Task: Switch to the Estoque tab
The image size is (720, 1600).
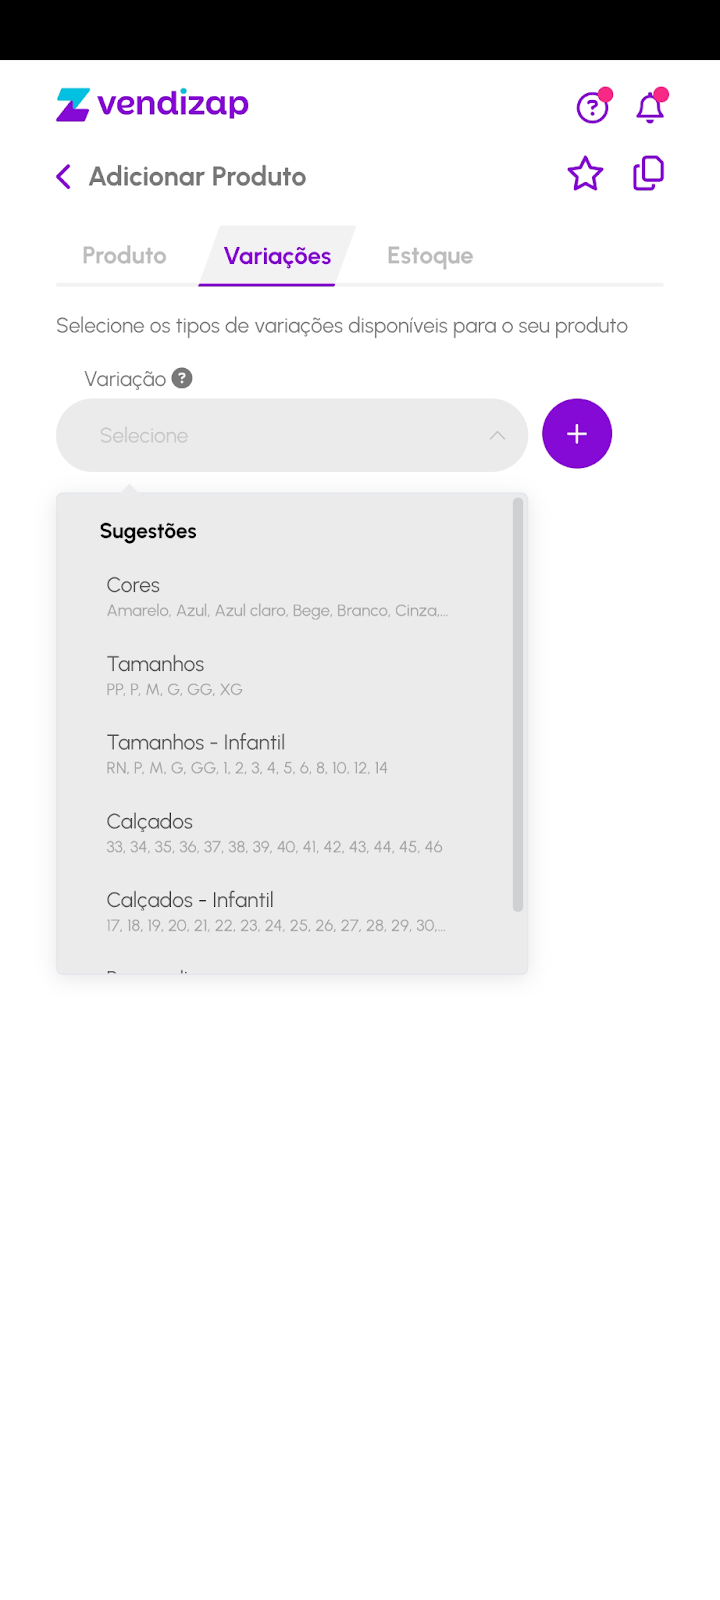Action: [430, 256]
